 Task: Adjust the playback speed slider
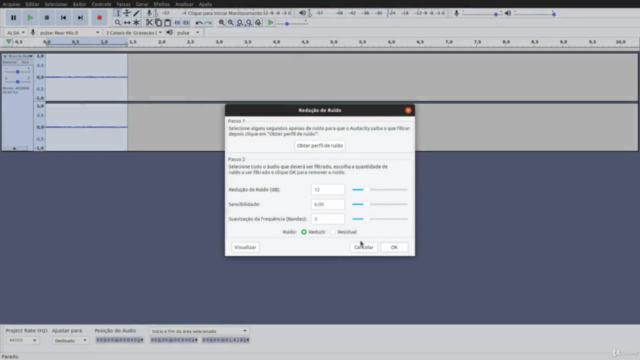pyautogui.click(x=292, y=23)
